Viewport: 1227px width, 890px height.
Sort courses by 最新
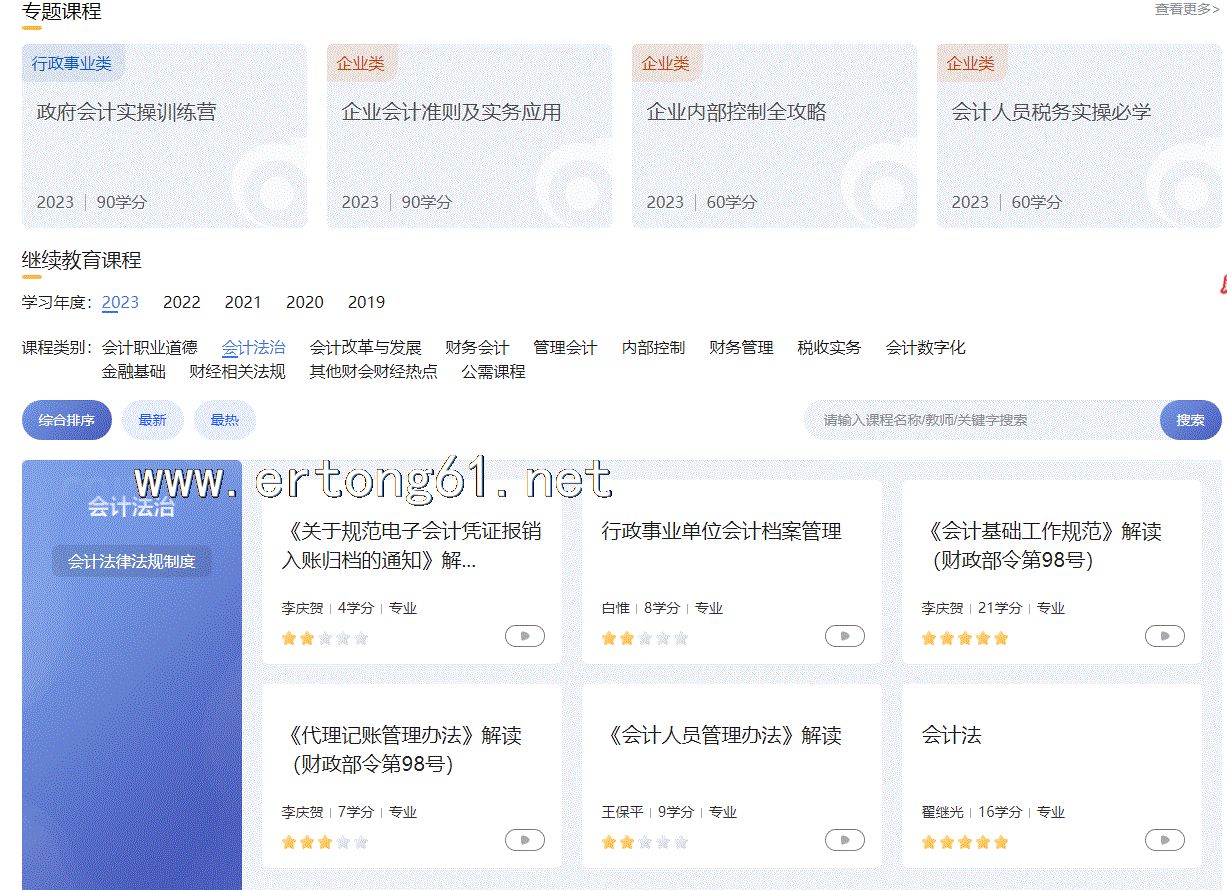tap(153, 420)
